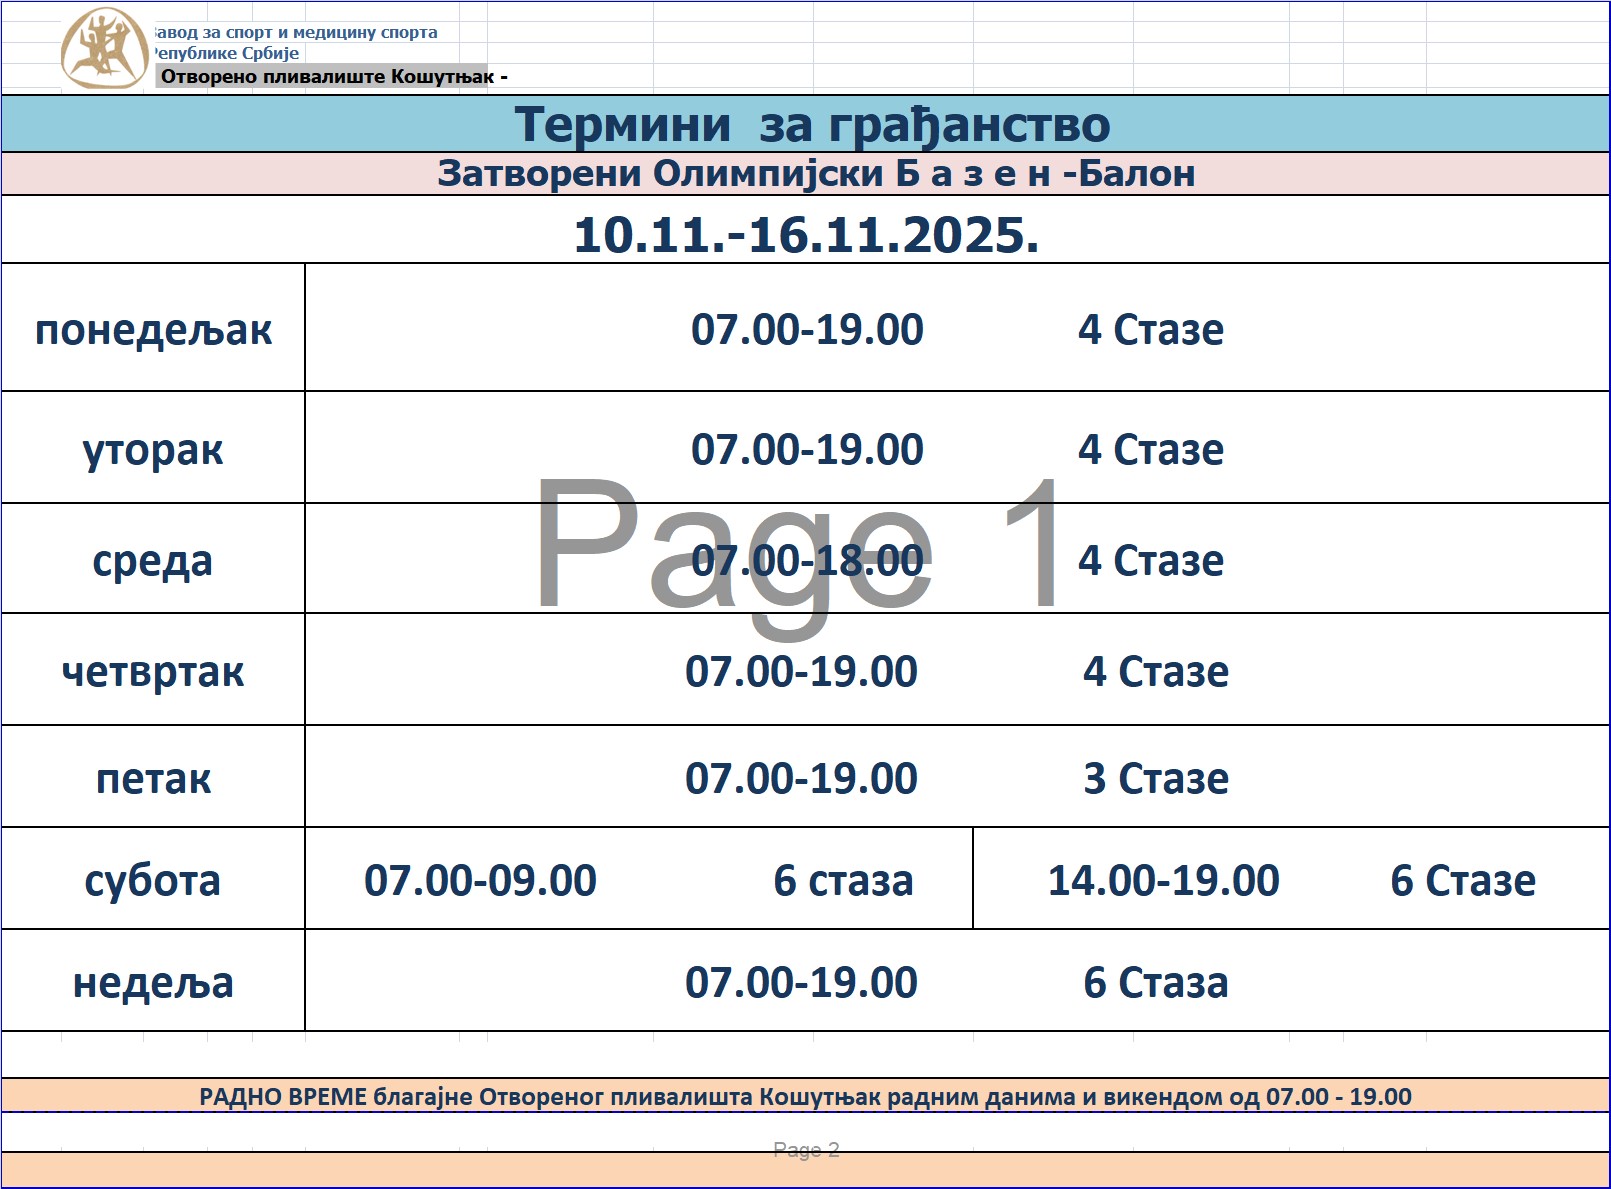Select the 'субота' day cell
The width and height of the screenshot is (1611, 1189).
point(153,881)
